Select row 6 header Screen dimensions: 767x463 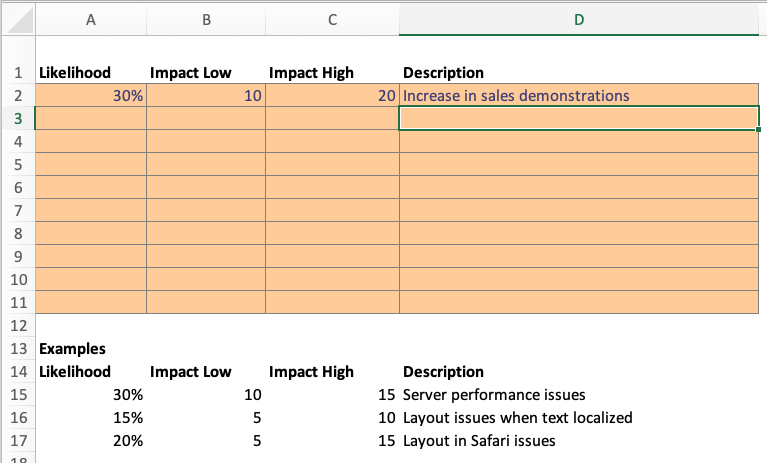(18, 187)
